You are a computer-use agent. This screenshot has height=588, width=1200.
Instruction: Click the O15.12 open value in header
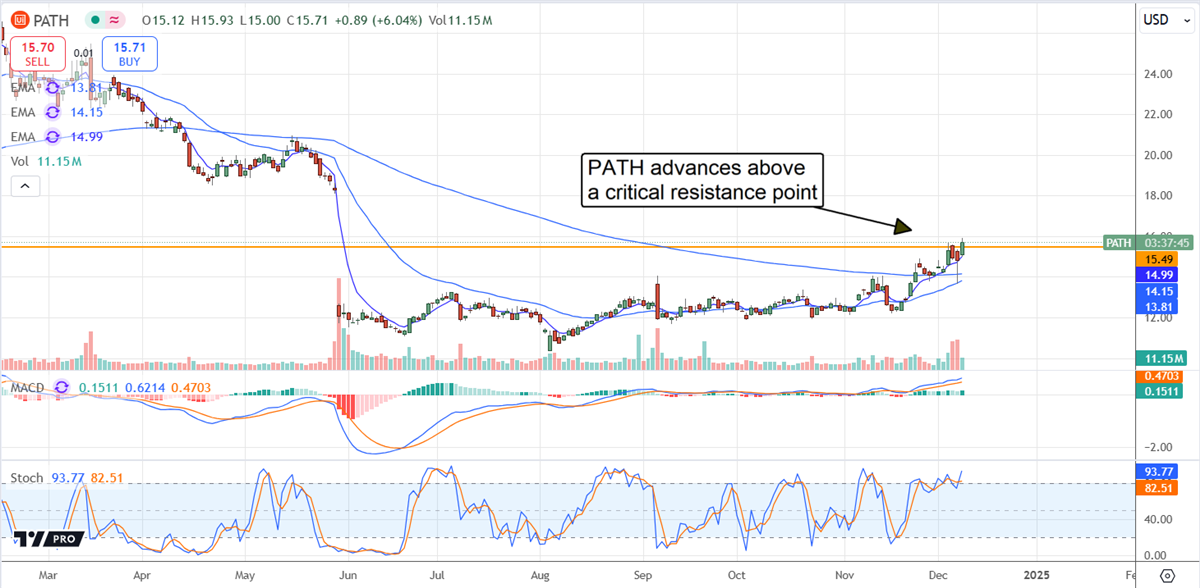[x=162, y=19]
